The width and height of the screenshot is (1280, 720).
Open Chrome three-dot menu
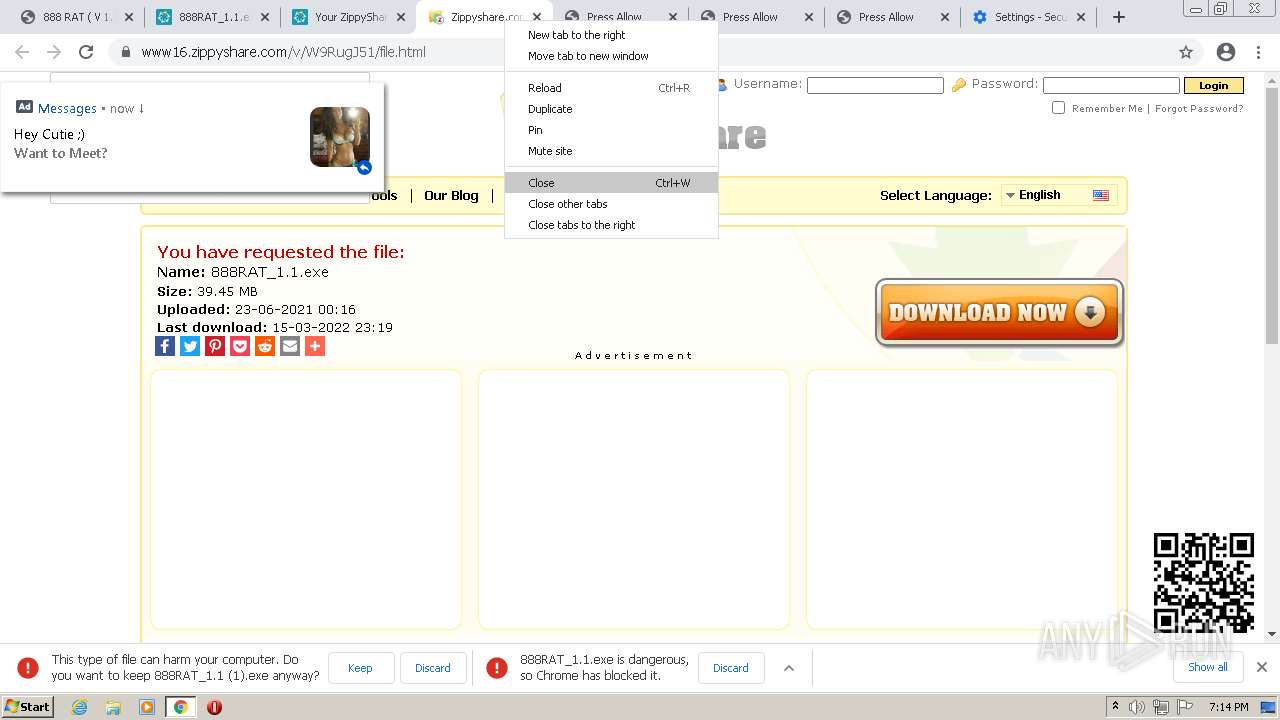[1259, 52]
